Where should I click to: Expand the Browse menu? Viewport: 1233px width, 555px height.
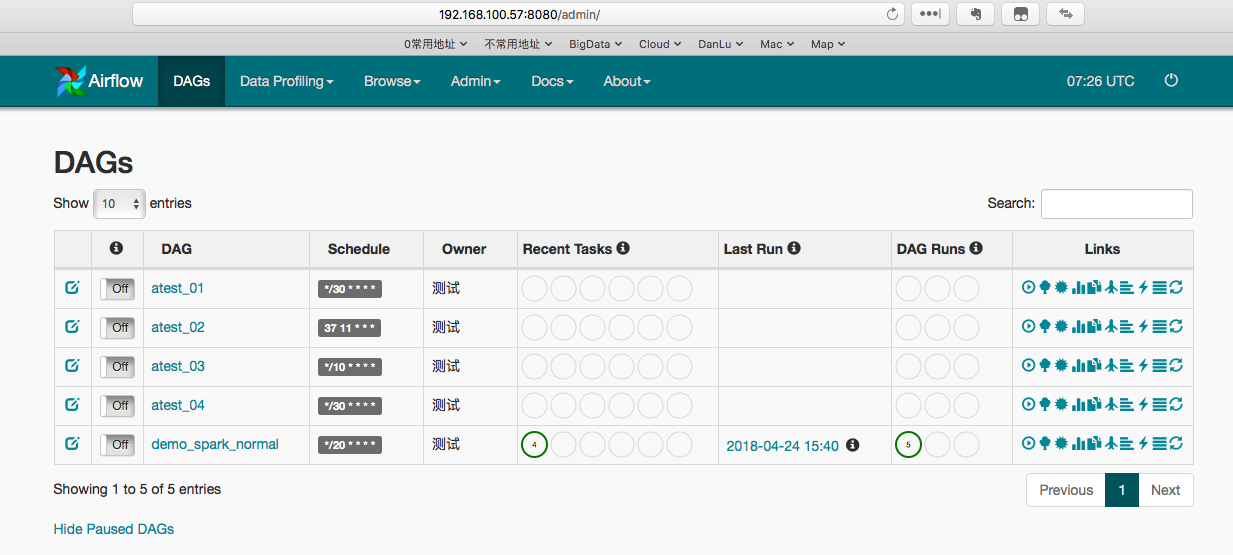pyautogui.click(x=392, y=81)
